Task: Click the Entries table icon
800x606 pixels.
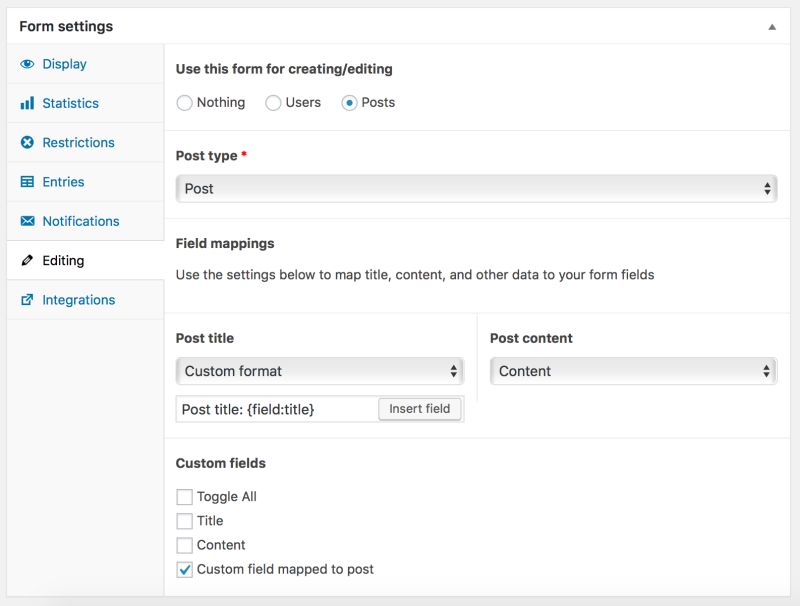Action: pyautogui.click(x=26, y=182)
